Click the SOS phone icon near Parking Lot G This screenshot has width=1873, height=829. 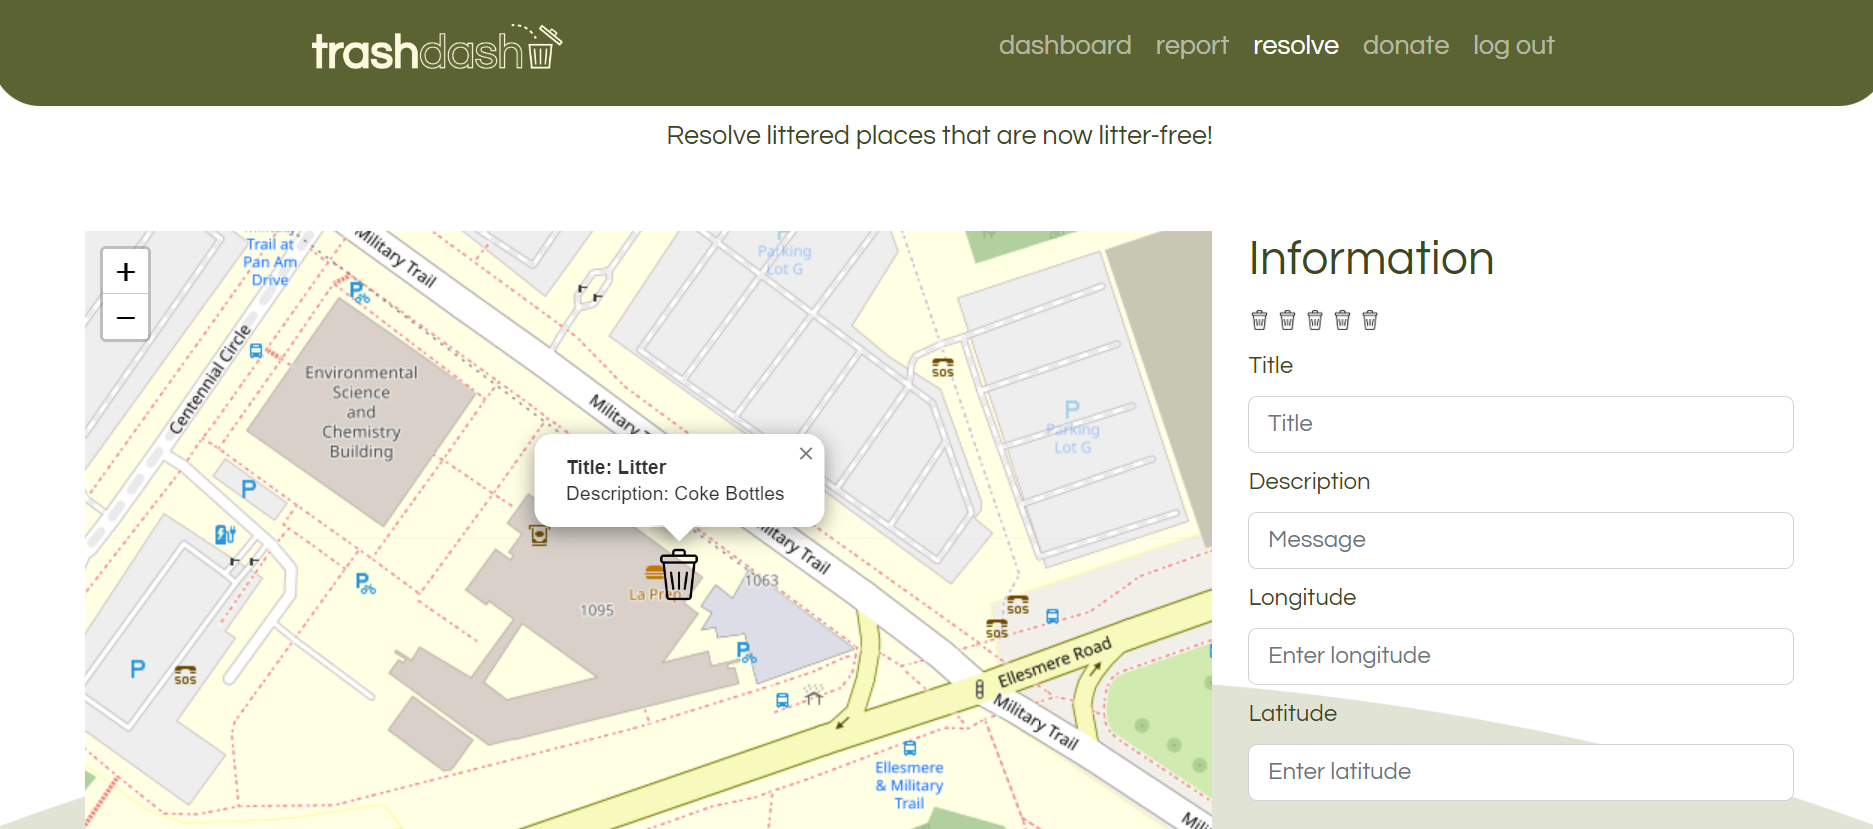tap(943, 367)
